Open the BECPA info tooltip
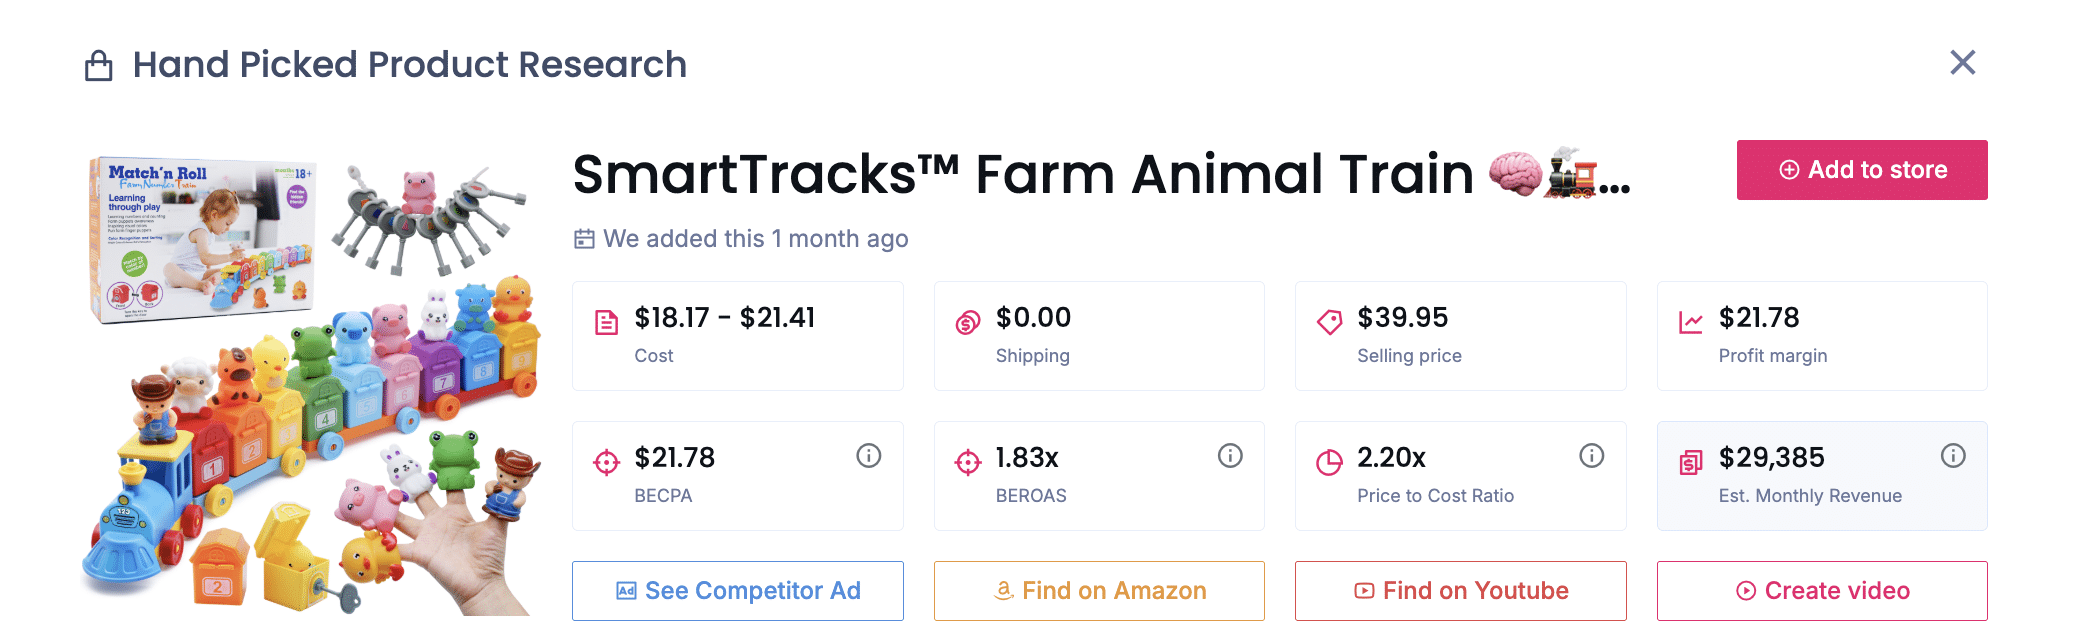Screen dimensions: 2074x632 tap(868, 455)
